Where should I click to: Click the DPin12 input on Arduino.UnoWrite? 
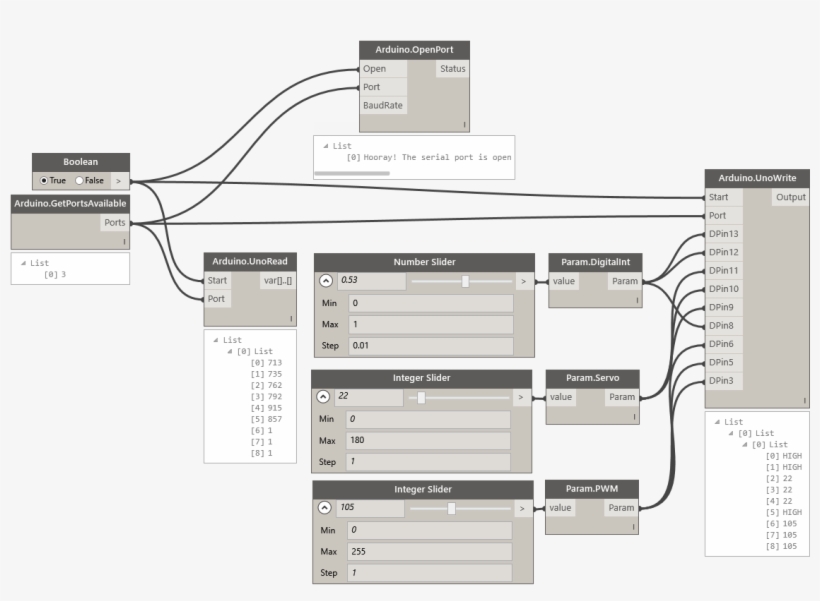[724, 252]
